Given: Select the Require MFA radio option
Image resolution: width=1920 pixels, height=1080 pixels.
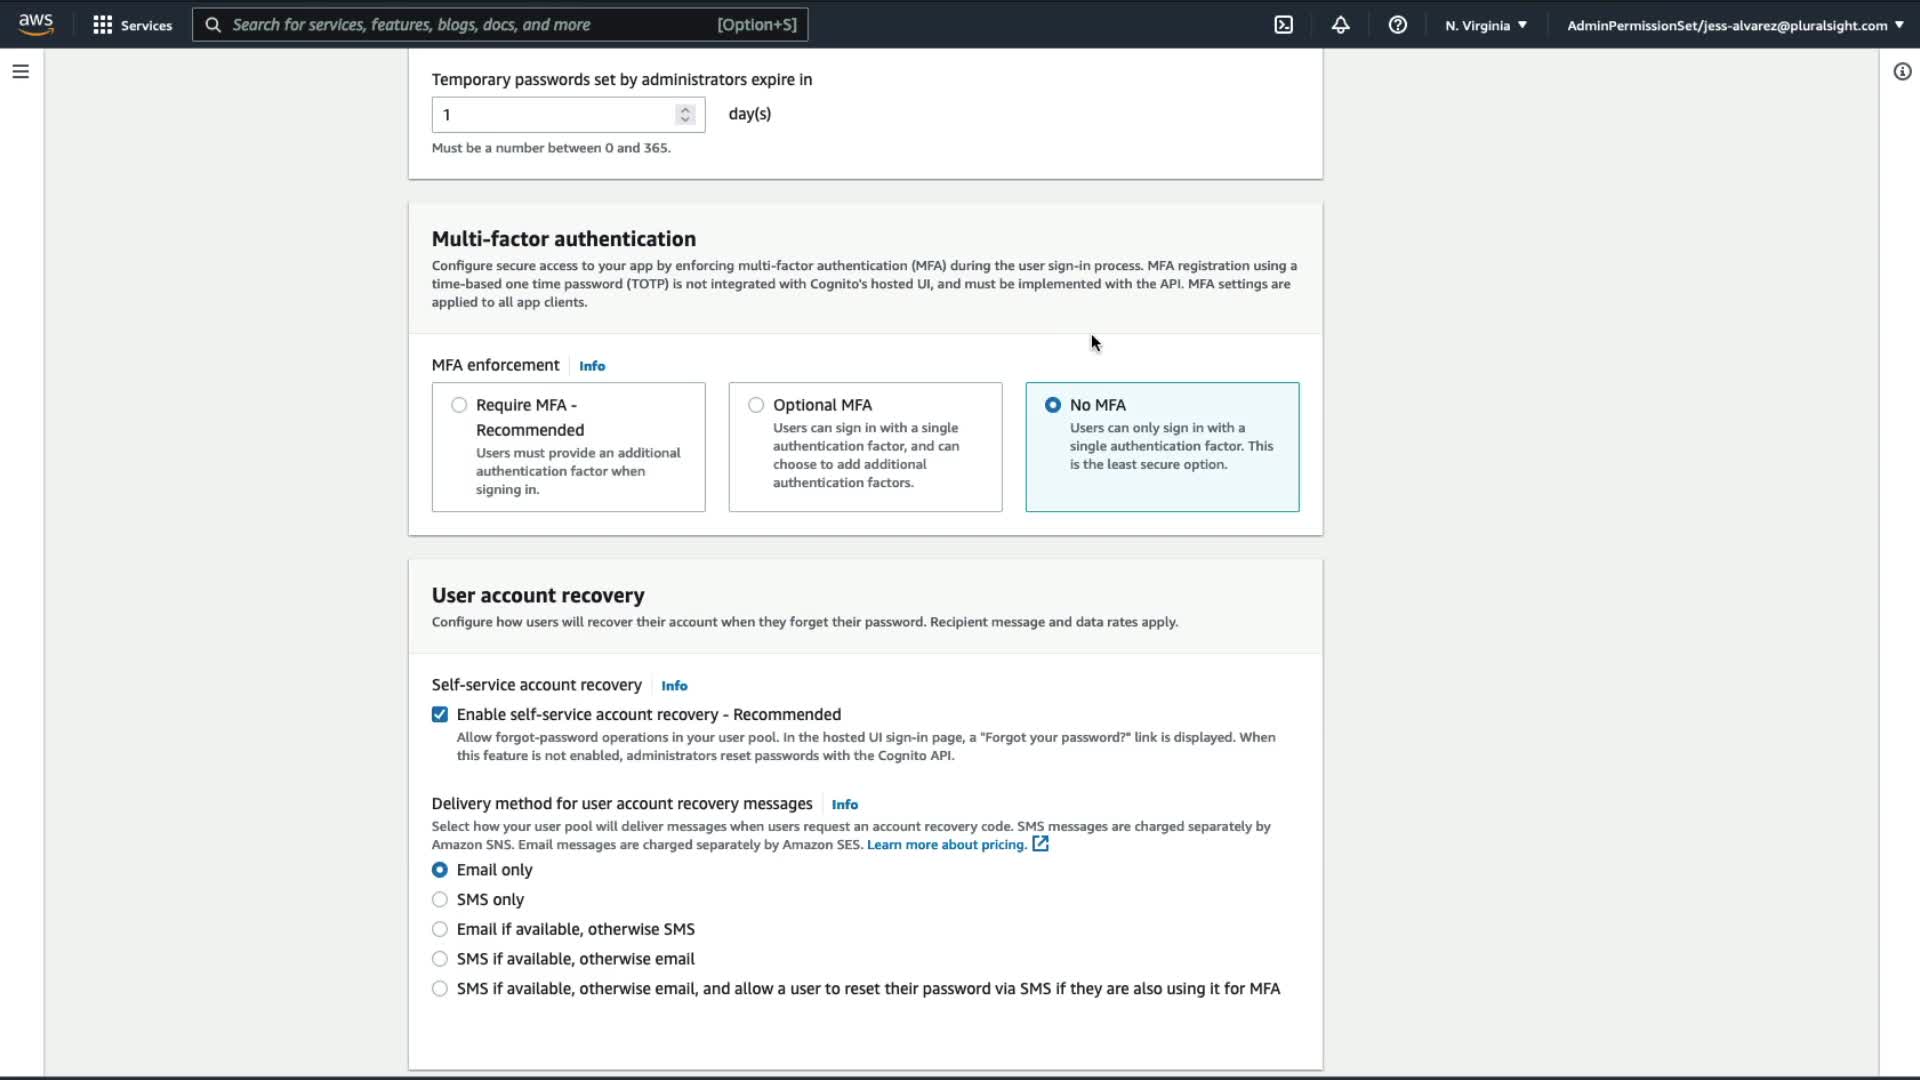Looking at the screenshot, I should (459, 405).
